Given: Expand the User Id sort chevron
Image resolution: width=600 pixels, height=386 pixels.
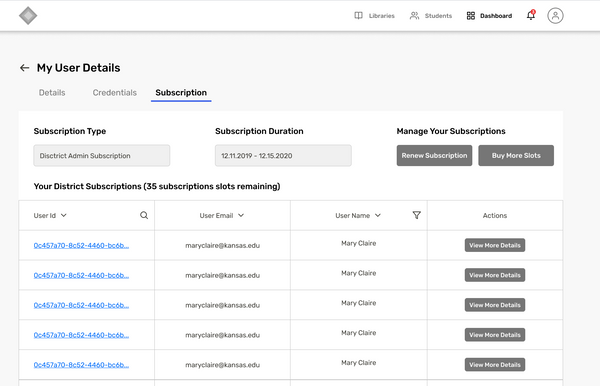Looking at the screenshot, I should (x=64, y=215).
